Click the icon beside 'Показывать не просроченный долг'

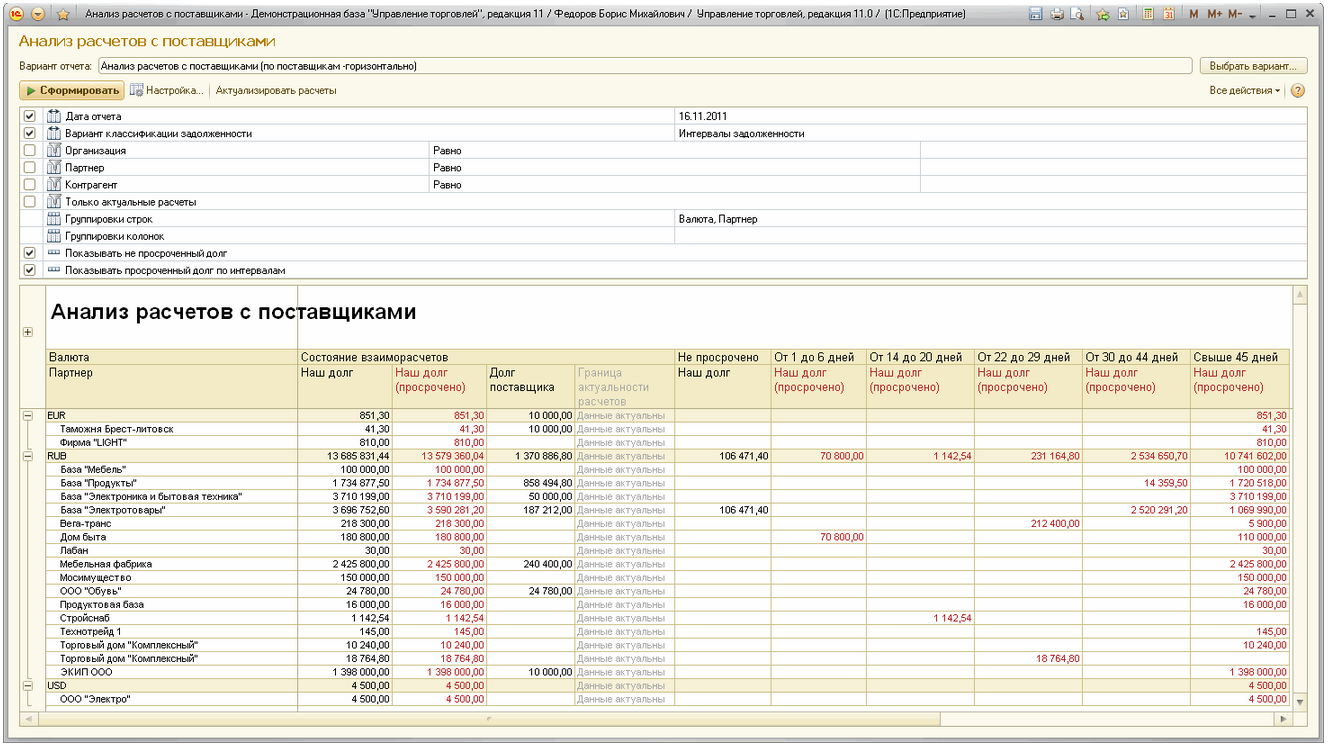(54, 253)
